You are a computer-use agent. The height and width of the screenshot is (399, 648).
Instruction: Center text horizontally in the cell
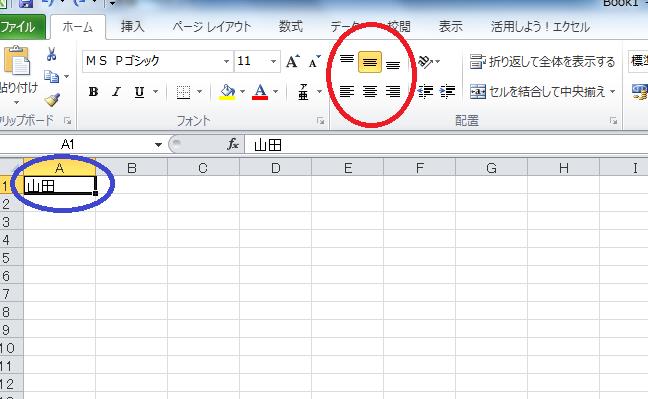(370, 91)
